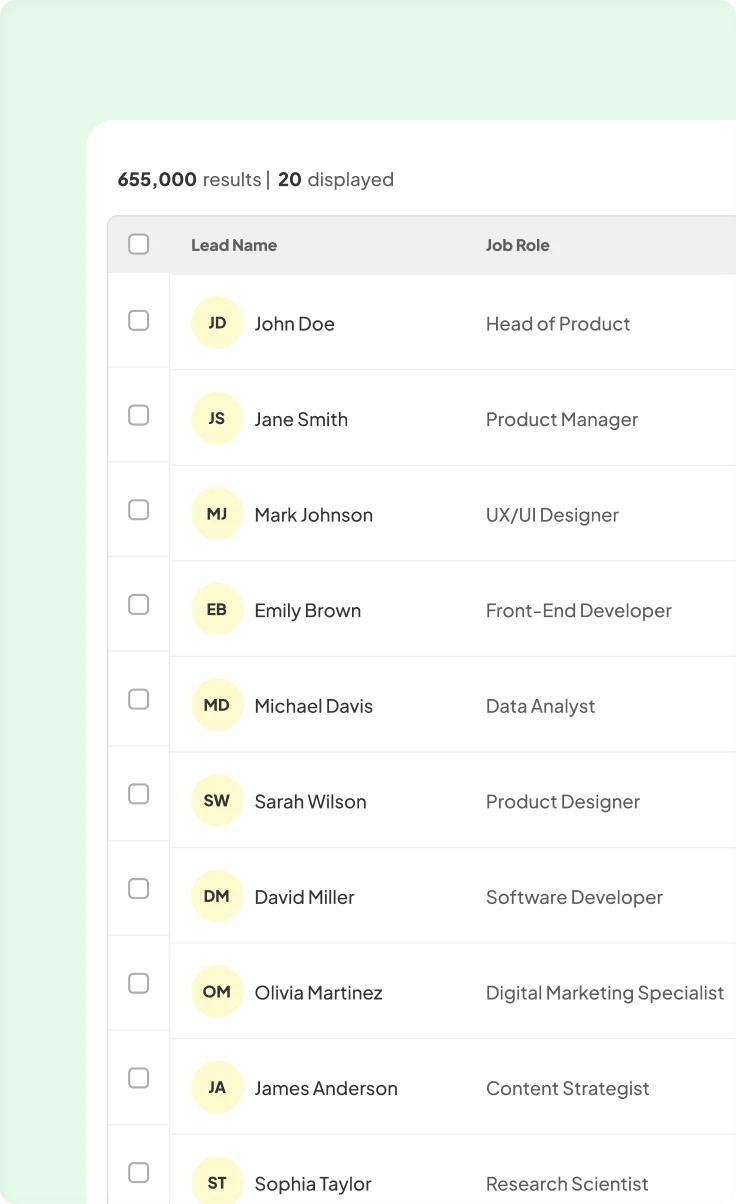Select the Content Strategist cell

click(x=568, y=1088)
